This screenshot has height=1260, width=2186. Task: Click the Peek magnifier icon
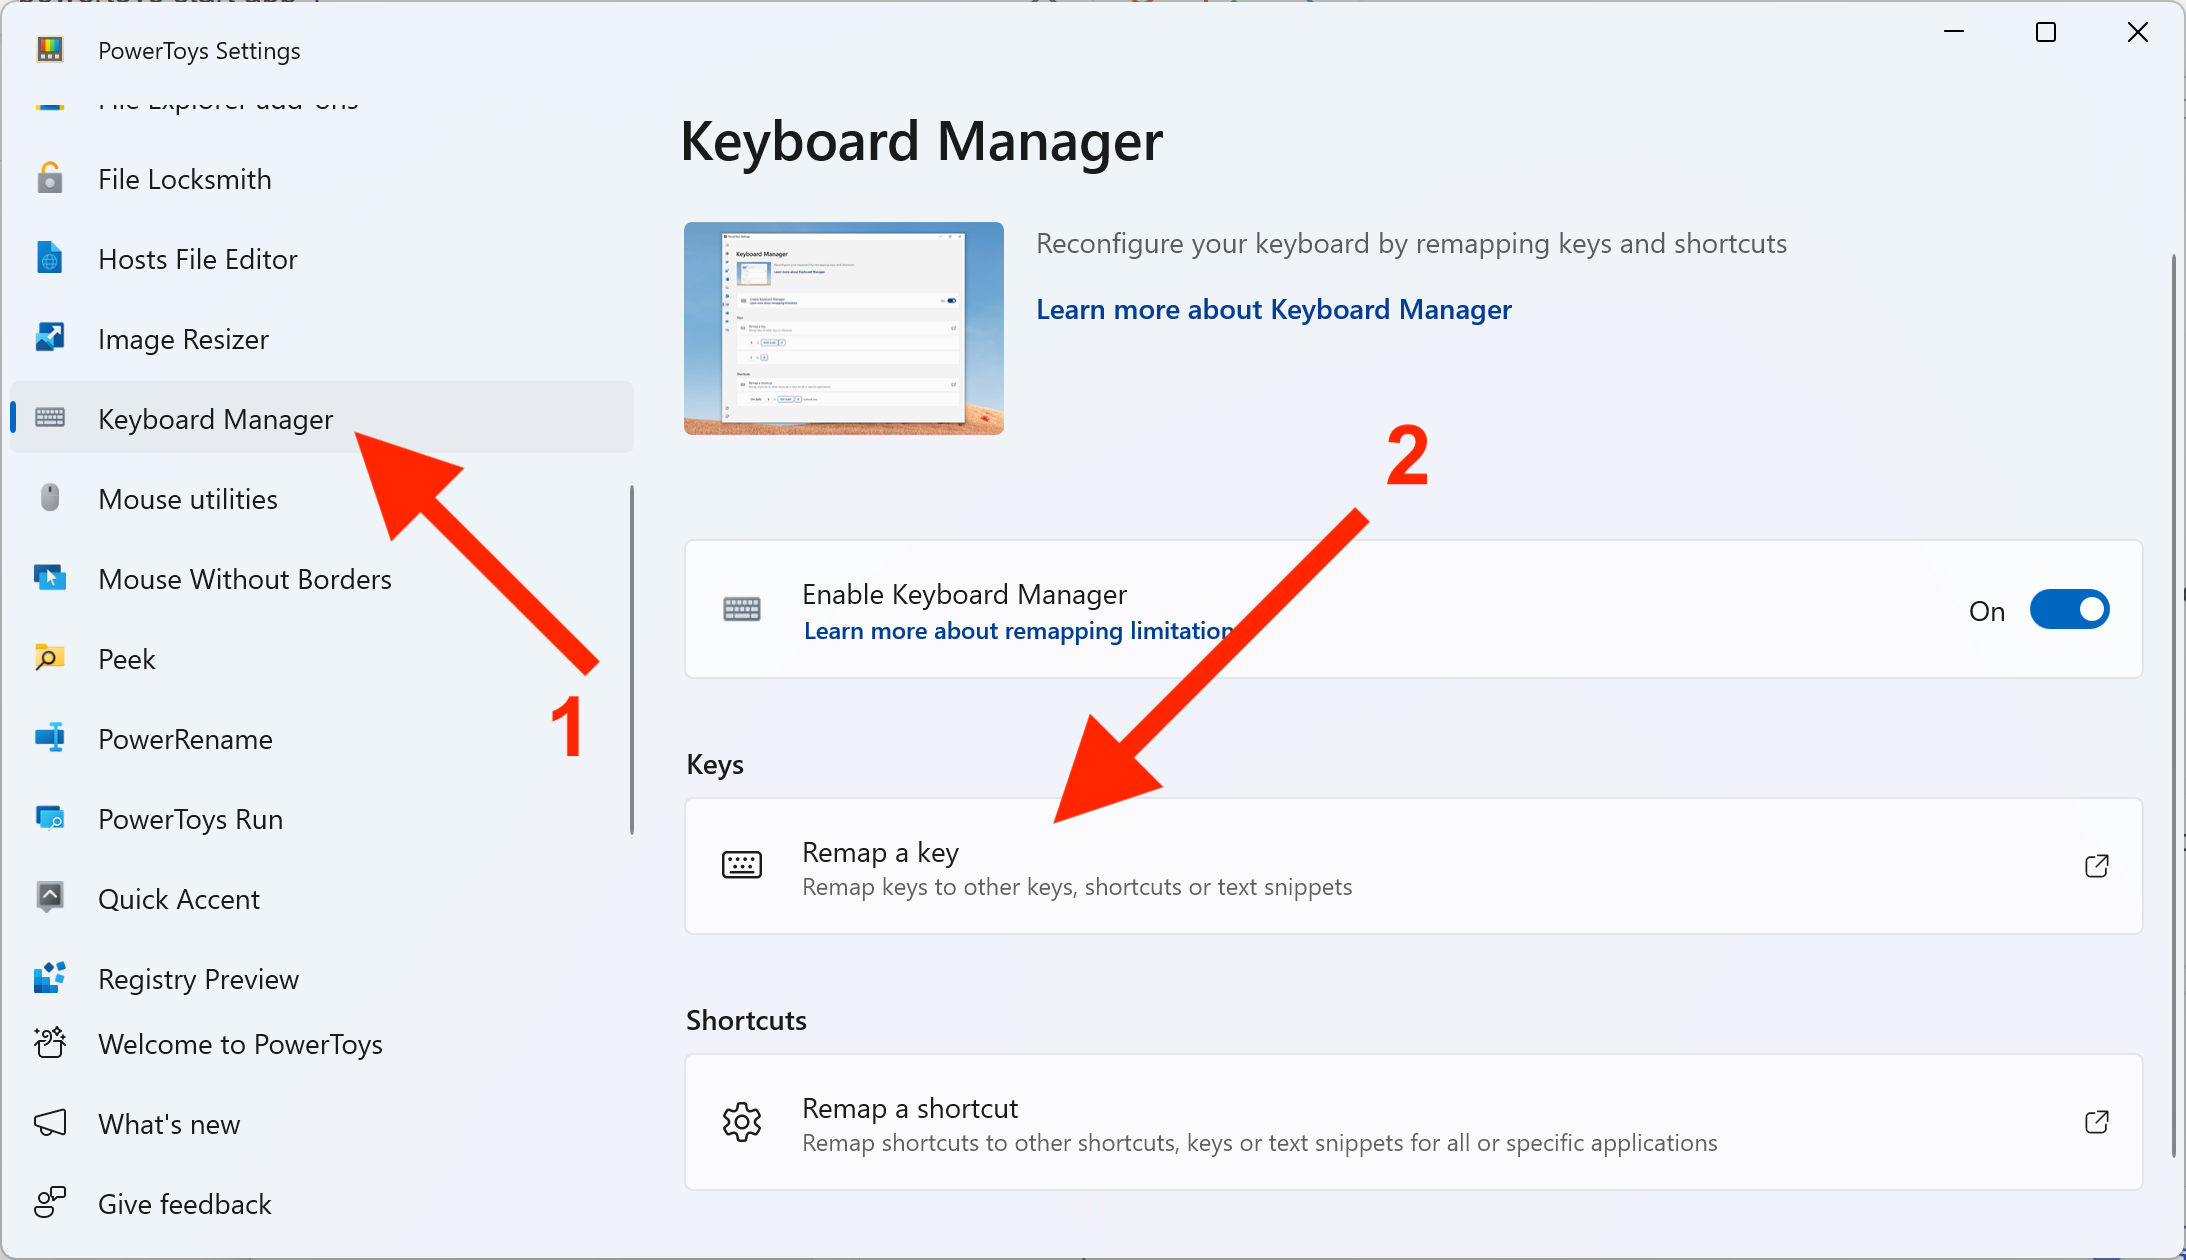pos(50,658)
